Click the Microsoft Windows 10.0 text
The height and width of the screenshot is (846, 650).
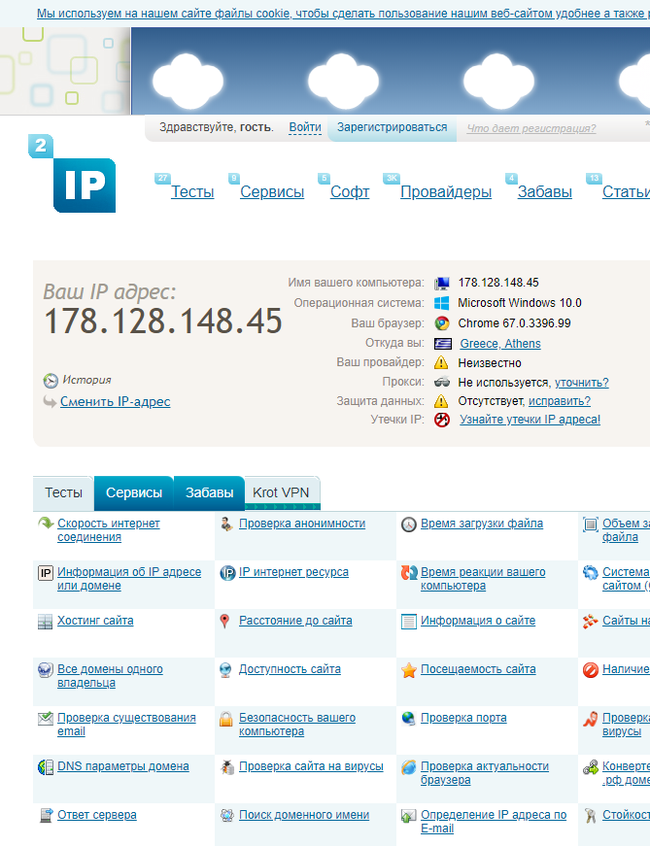click(519, 303)
